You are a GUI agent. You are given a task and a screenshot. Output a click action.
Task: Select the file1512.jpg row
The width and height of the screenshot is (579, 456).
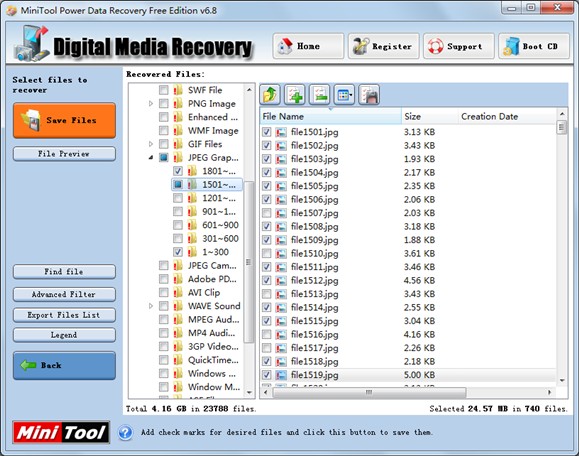point(408,281)
